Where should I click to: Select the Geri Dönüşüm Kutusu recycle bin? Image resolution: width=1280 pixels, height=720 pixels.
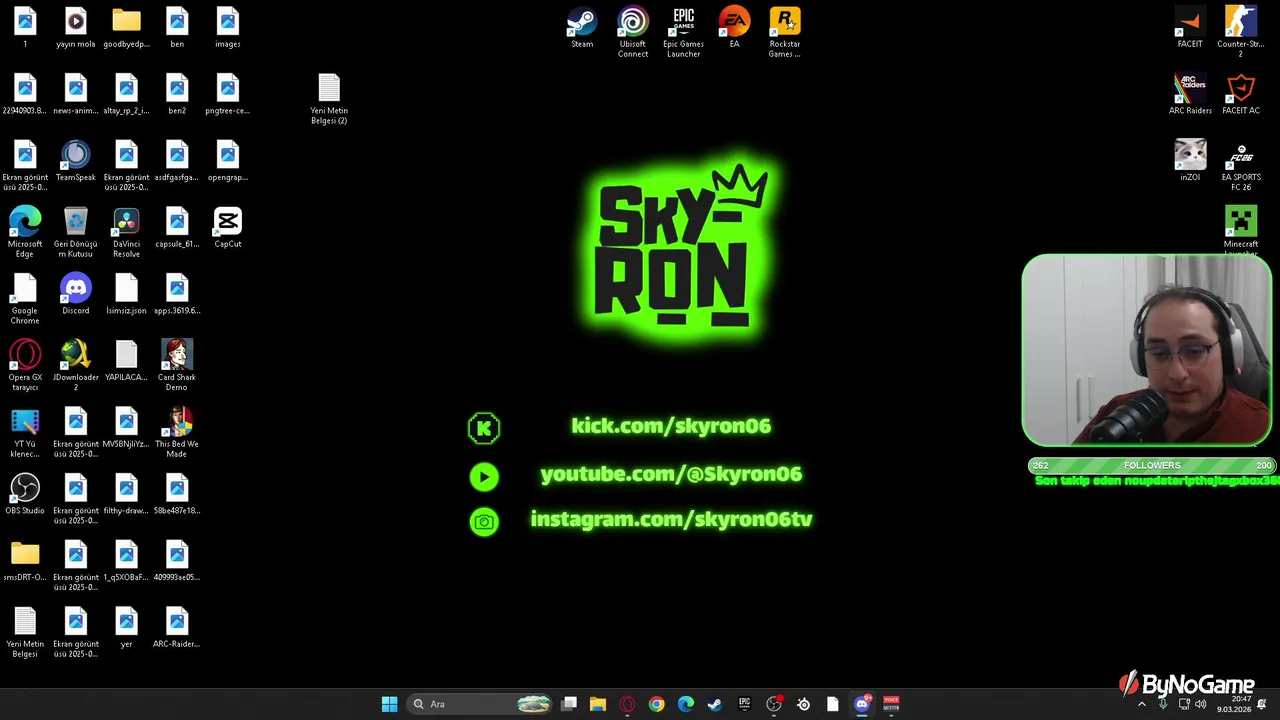pos(76,233)
